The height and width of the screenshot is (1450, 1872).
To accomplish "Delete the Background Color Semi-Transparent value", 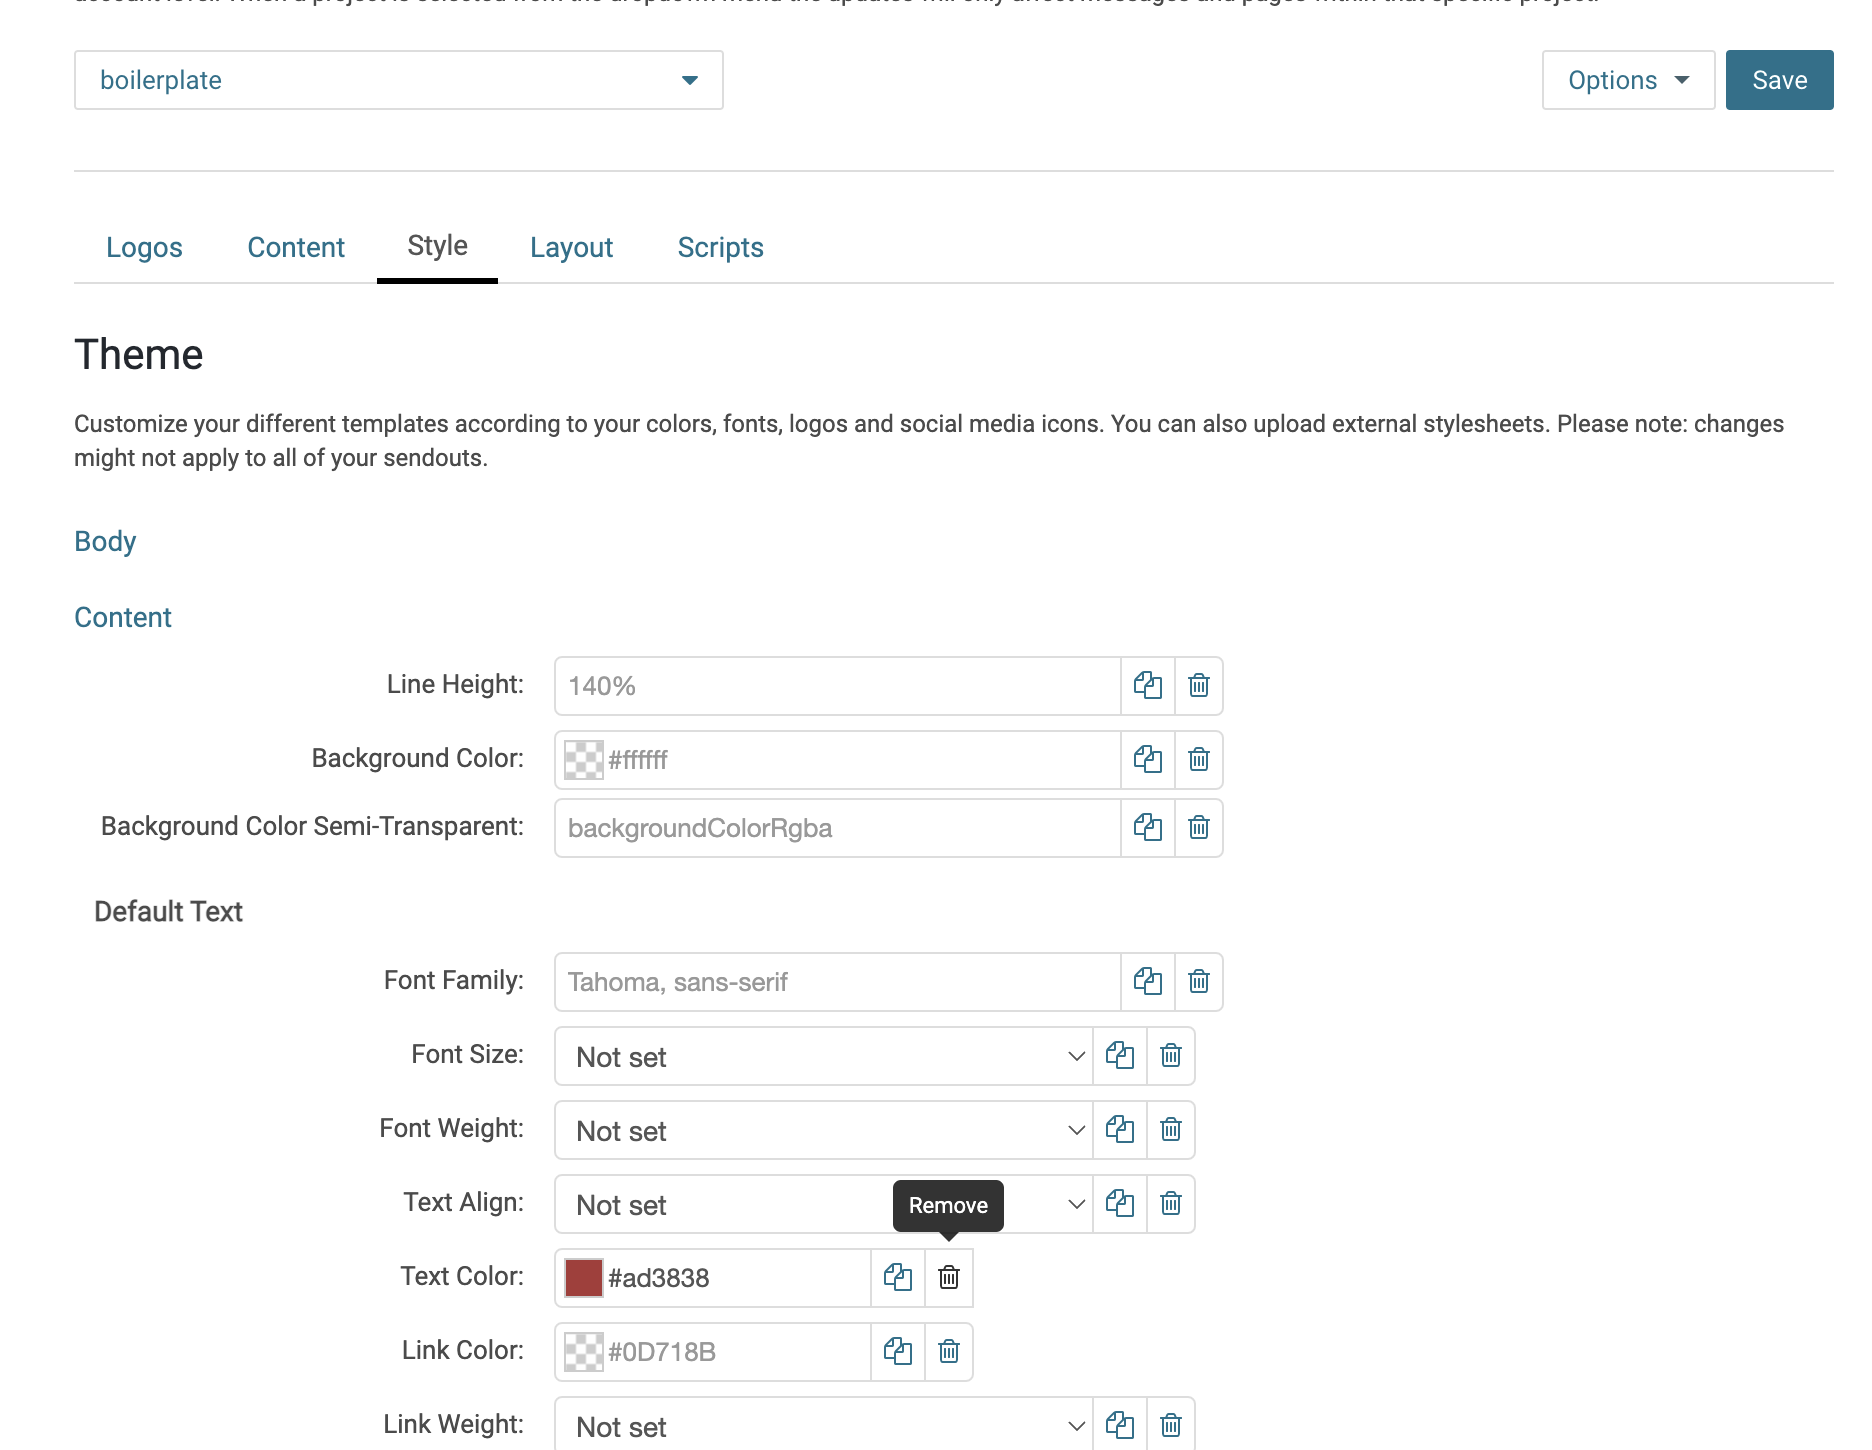I will 1198,828.
